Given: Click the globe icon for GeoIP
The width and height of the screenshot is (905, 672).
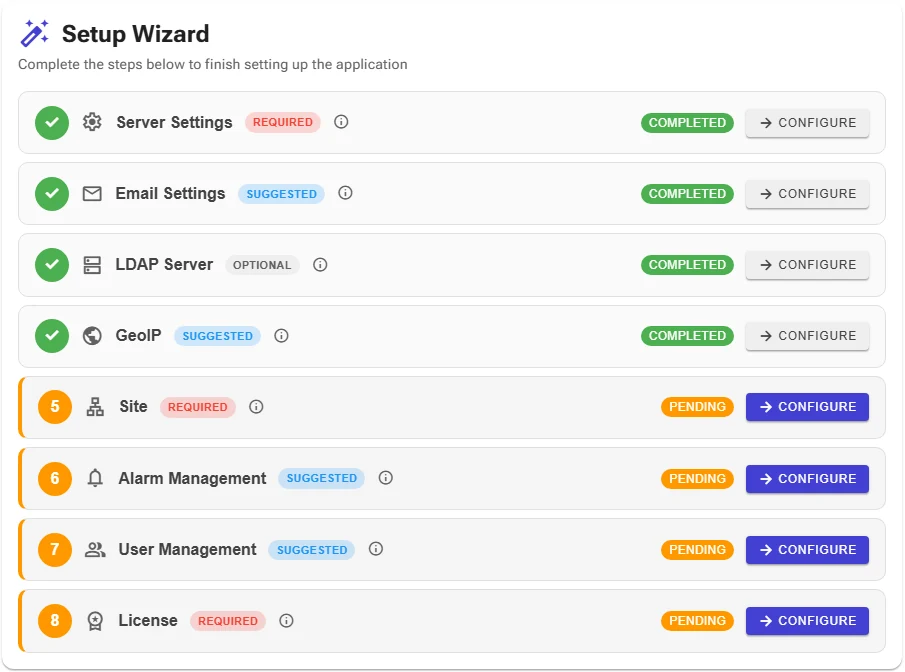Looking at the screenshot, I should [92, 335].
